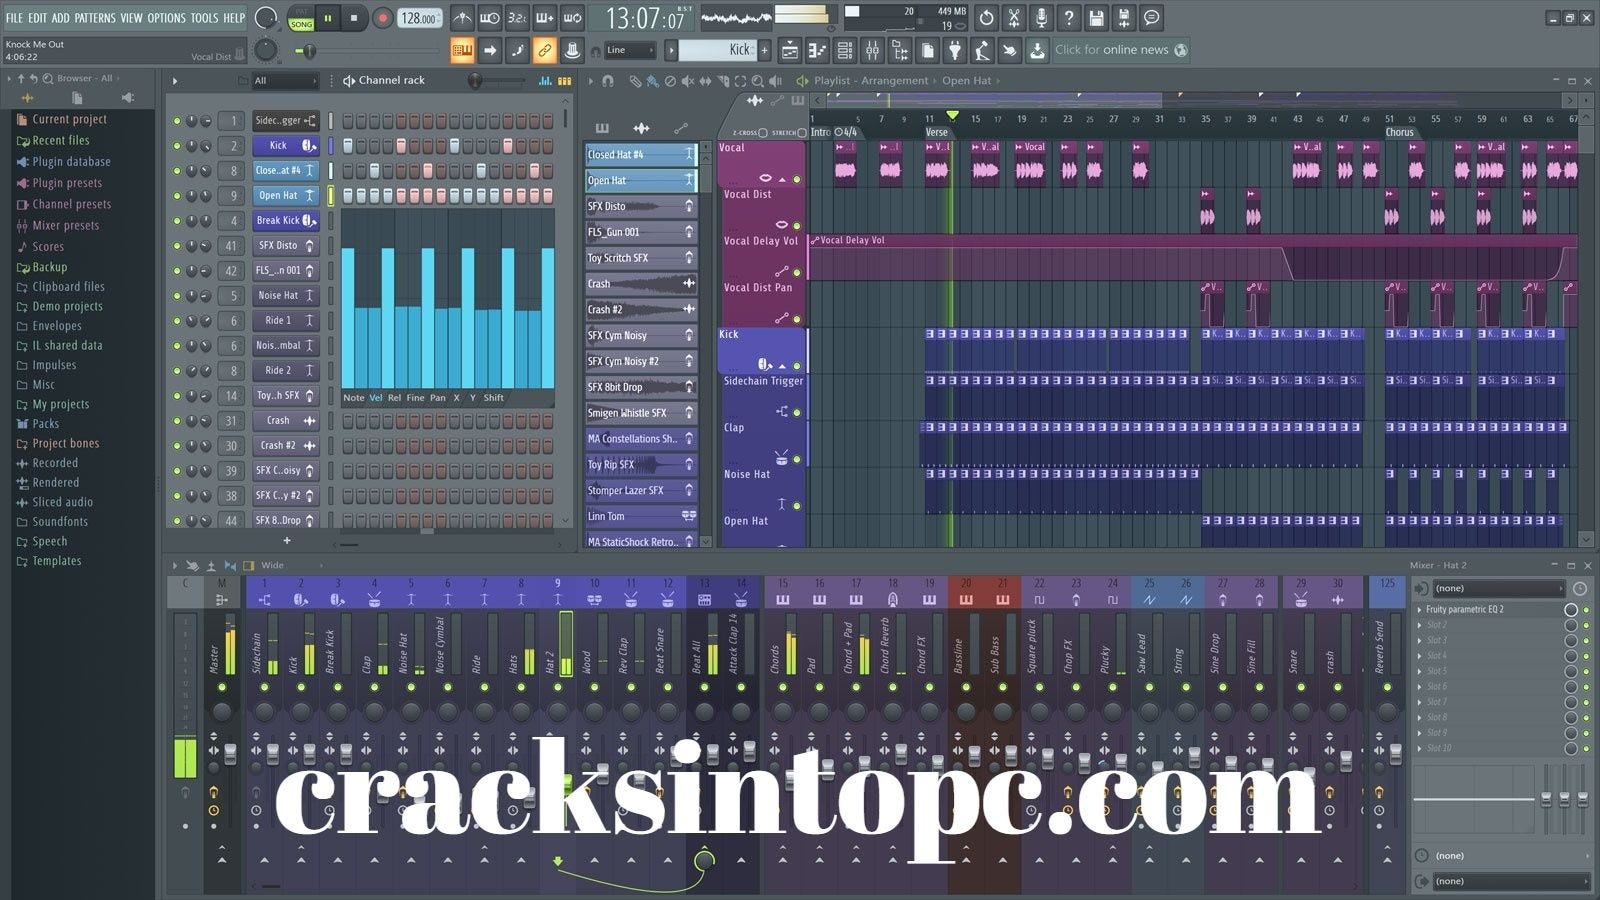Click the save project floppy icon
1600x900 pixels.
tap(1096, 18)
